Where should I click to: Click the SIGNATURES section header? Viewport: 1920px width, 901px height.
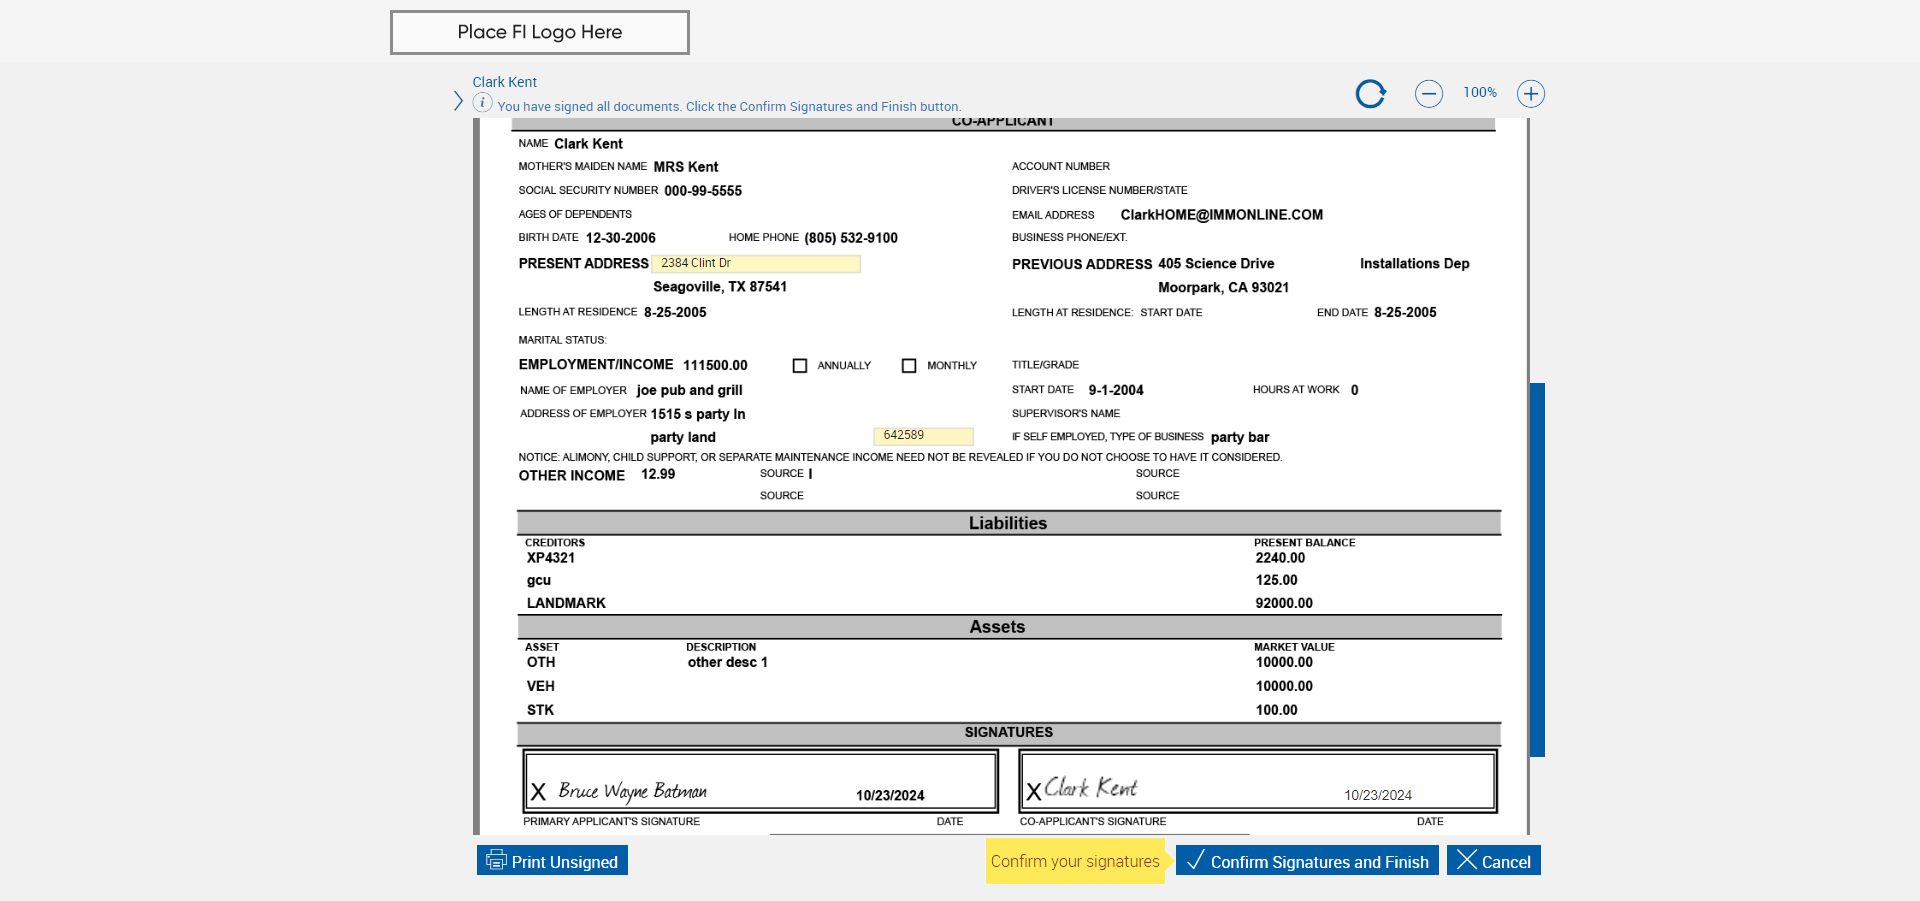coord(1008,733)
